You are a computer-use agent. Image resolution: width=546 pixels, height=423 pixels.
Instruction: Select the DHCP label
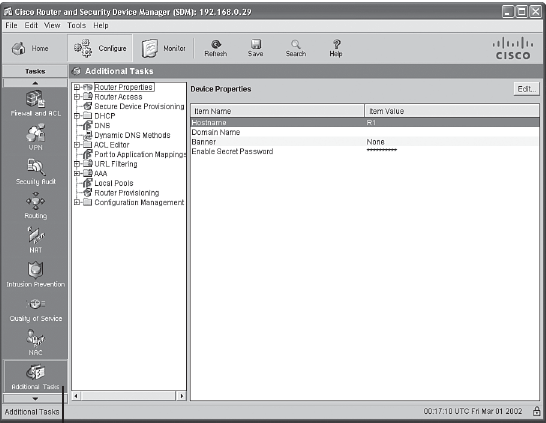pyautogui.click(x=104, y=116)
